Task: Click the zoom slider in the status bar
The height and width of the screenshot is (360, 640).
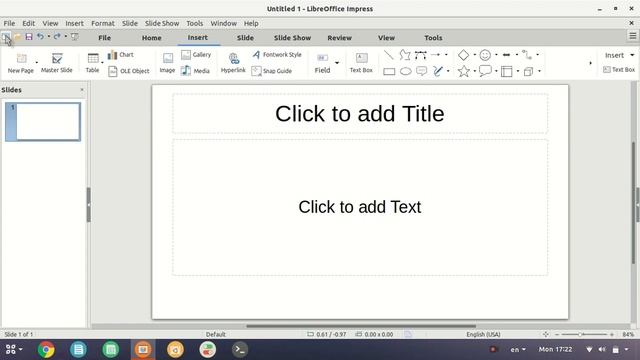Action: [x=584, y=334]
